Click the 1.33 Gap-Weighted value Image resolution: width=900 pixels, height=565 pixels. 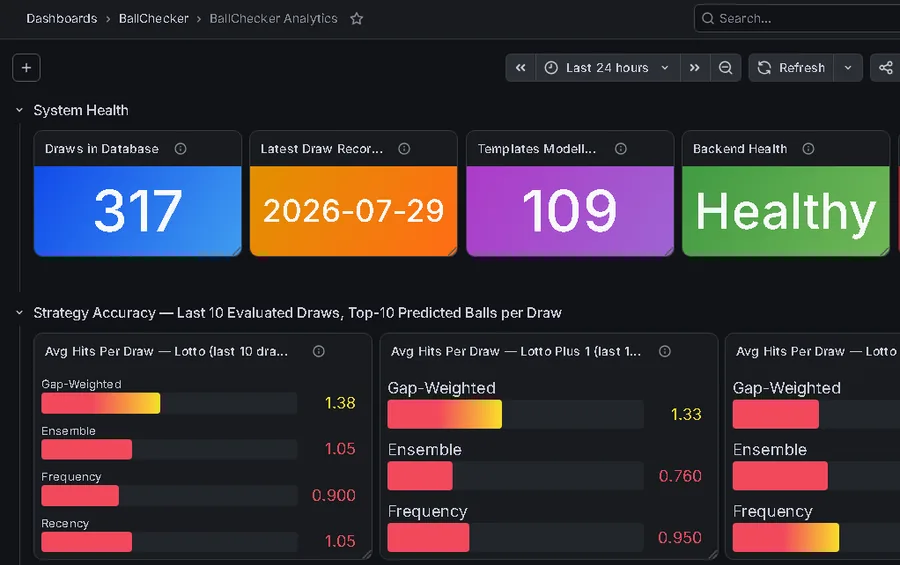(x=686, y=414)
